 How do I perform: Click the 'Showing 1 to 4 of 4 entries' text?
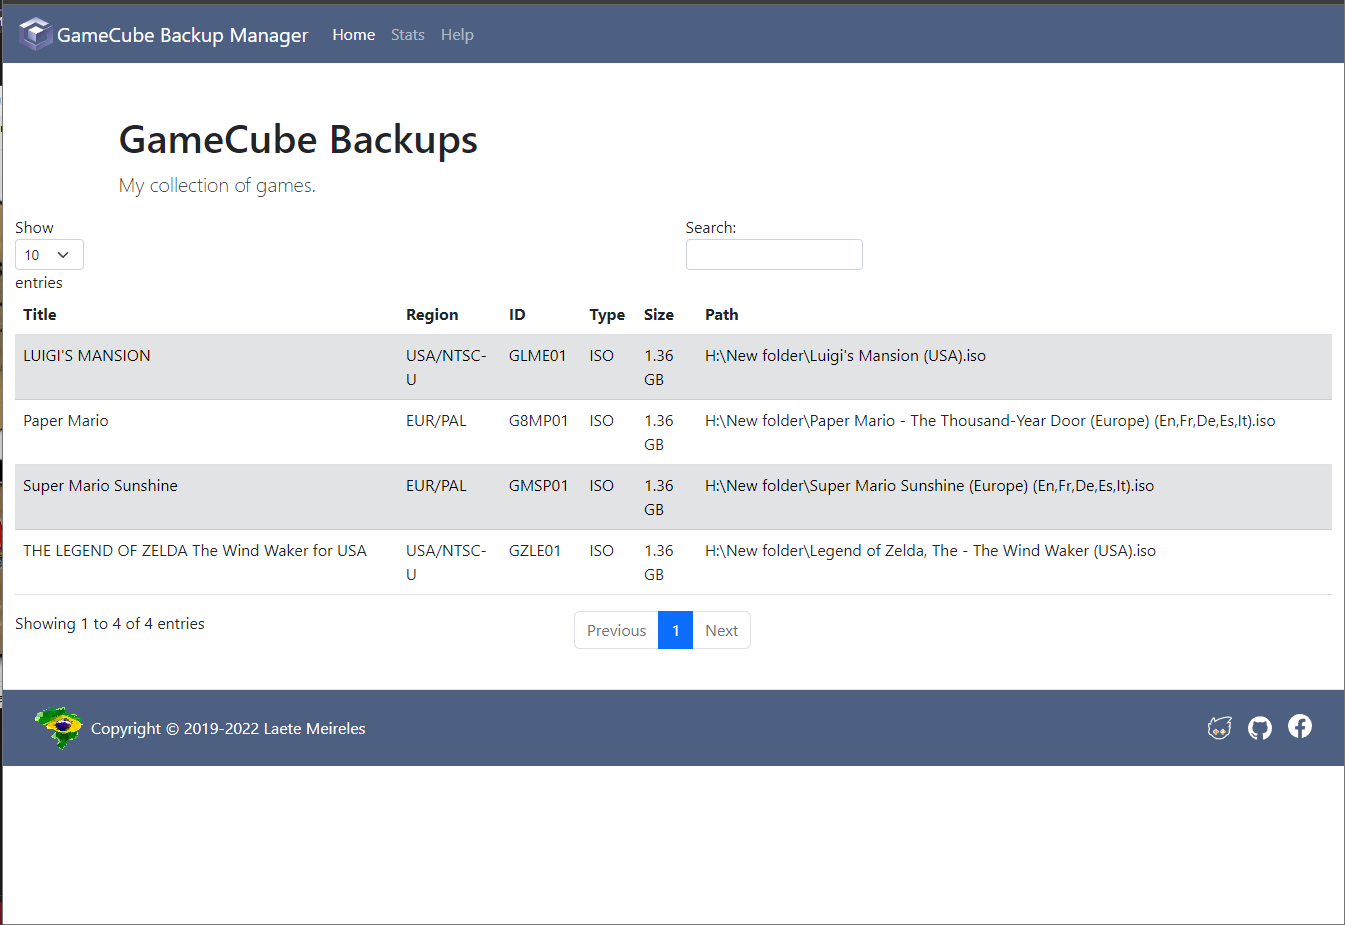click(x=110, y=624)
